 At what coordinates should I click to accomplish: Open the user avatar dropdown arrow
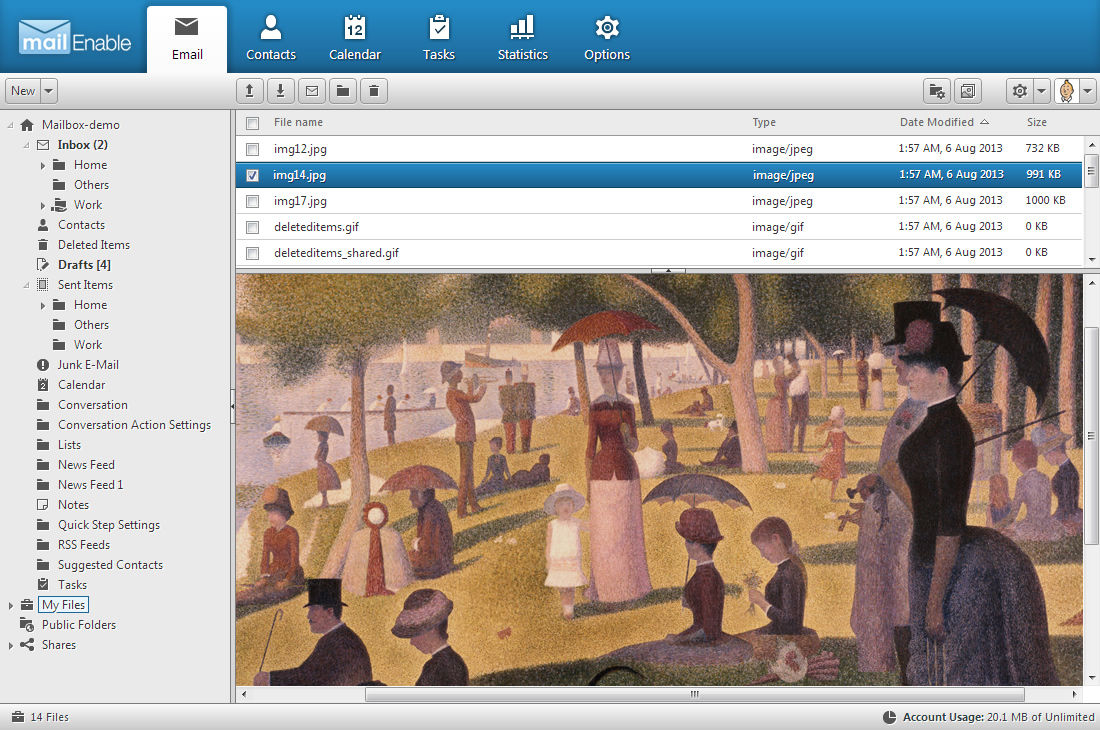(x=1087, y=91)
